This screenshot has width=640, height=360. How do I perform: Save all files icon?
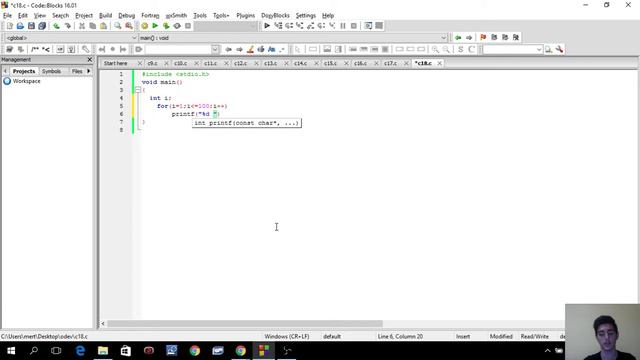pos(42,26)
